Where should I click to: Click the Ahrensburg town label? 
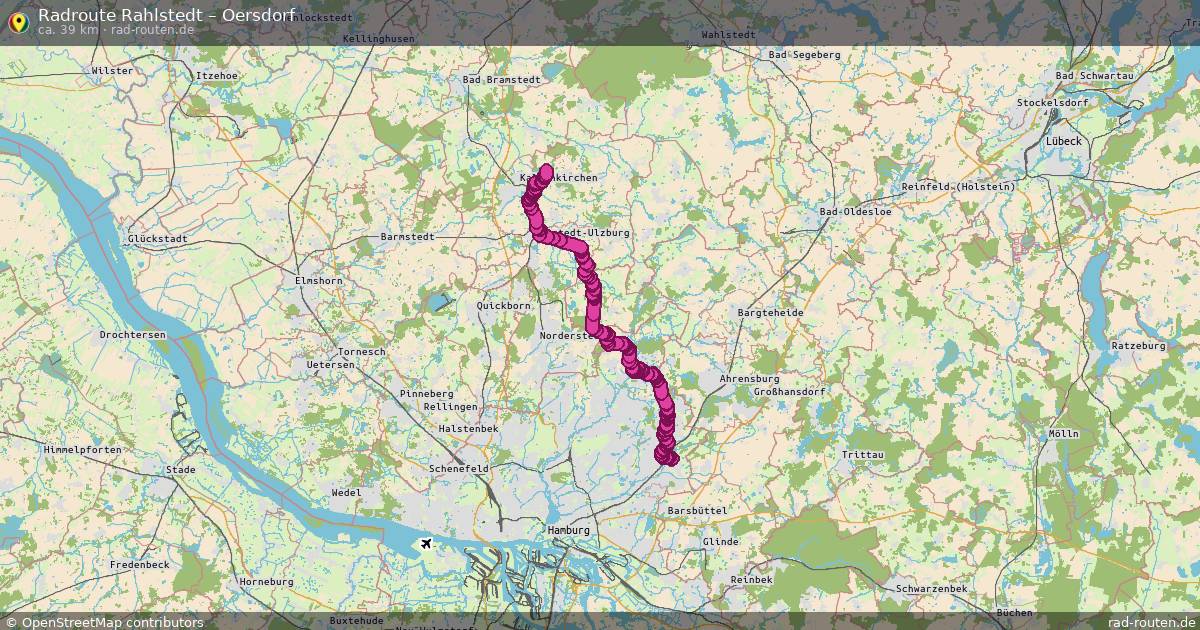(750, 379)
